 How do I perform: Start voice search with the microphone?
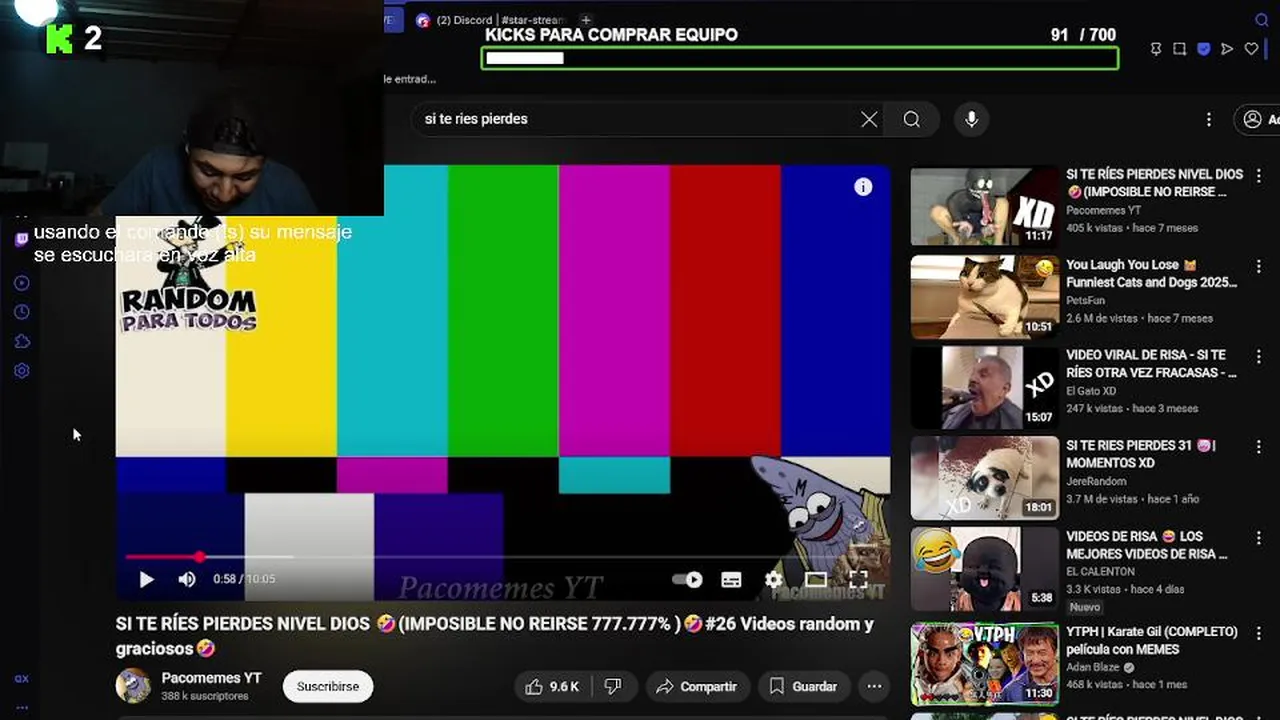pyautogui.click(x=971, y=119)
